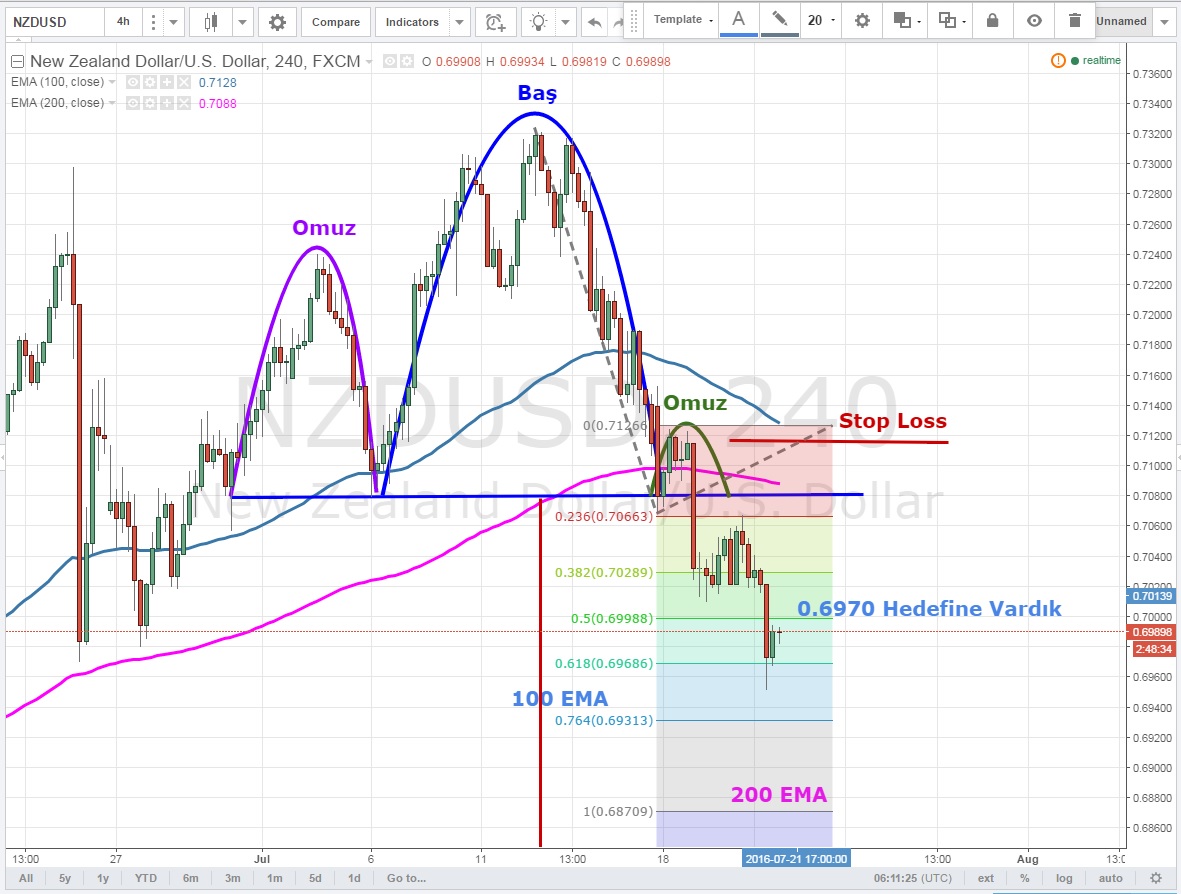Image resolution: width=1181 pixels, height=894 pixels.
Task: Expand the Indicators dropdown arrow
Action: tap(459, 22)
